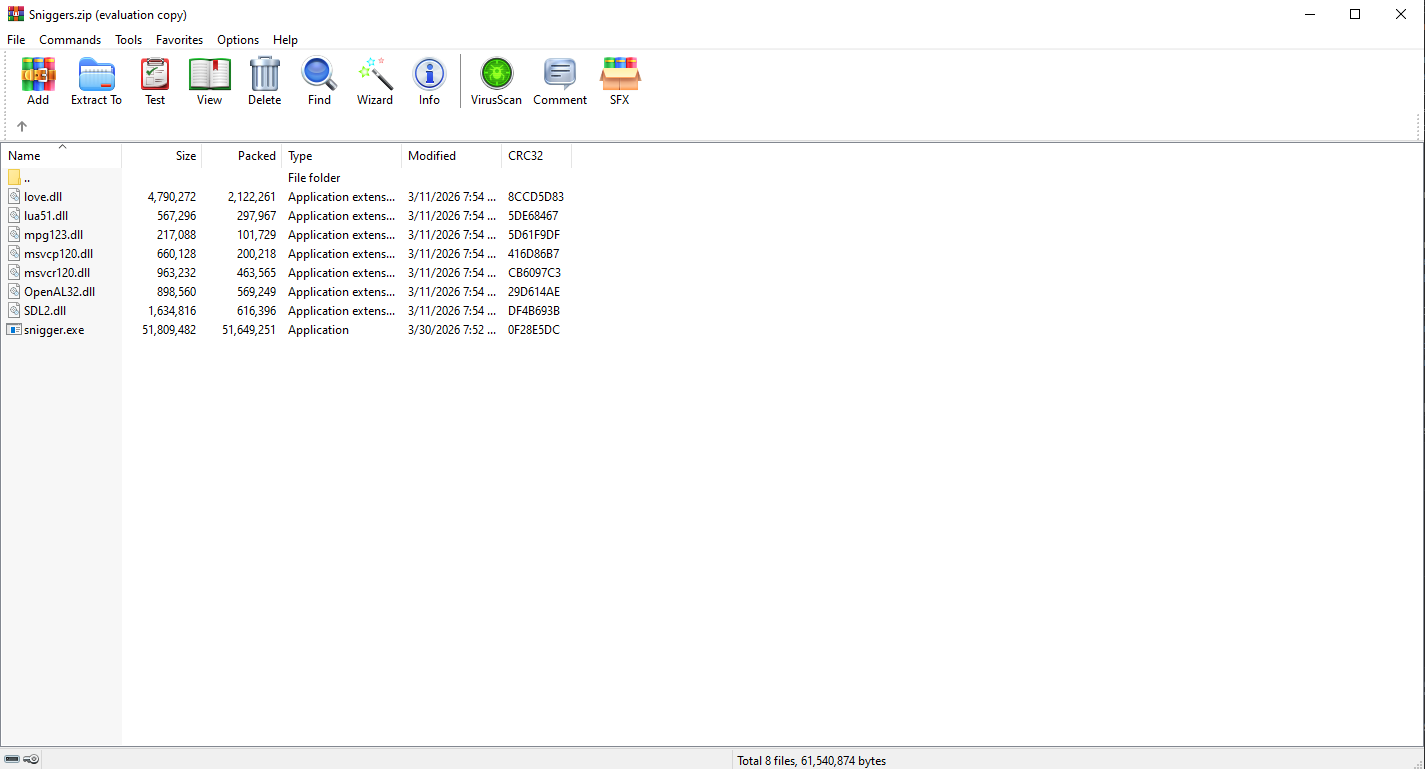
Task: Click the drive icon in status bar
Action: pyautogui.click(x=11, y=760)
